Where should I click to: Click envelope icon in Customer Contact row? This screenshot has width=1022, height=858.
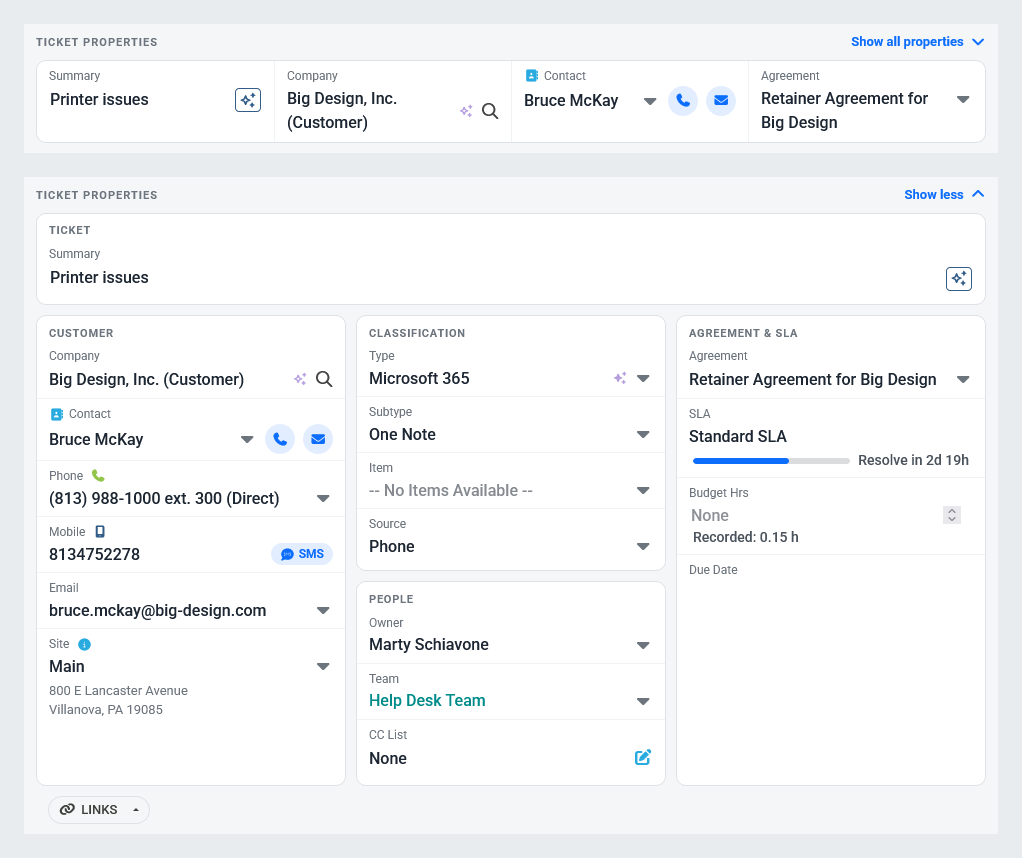[318, 439]
